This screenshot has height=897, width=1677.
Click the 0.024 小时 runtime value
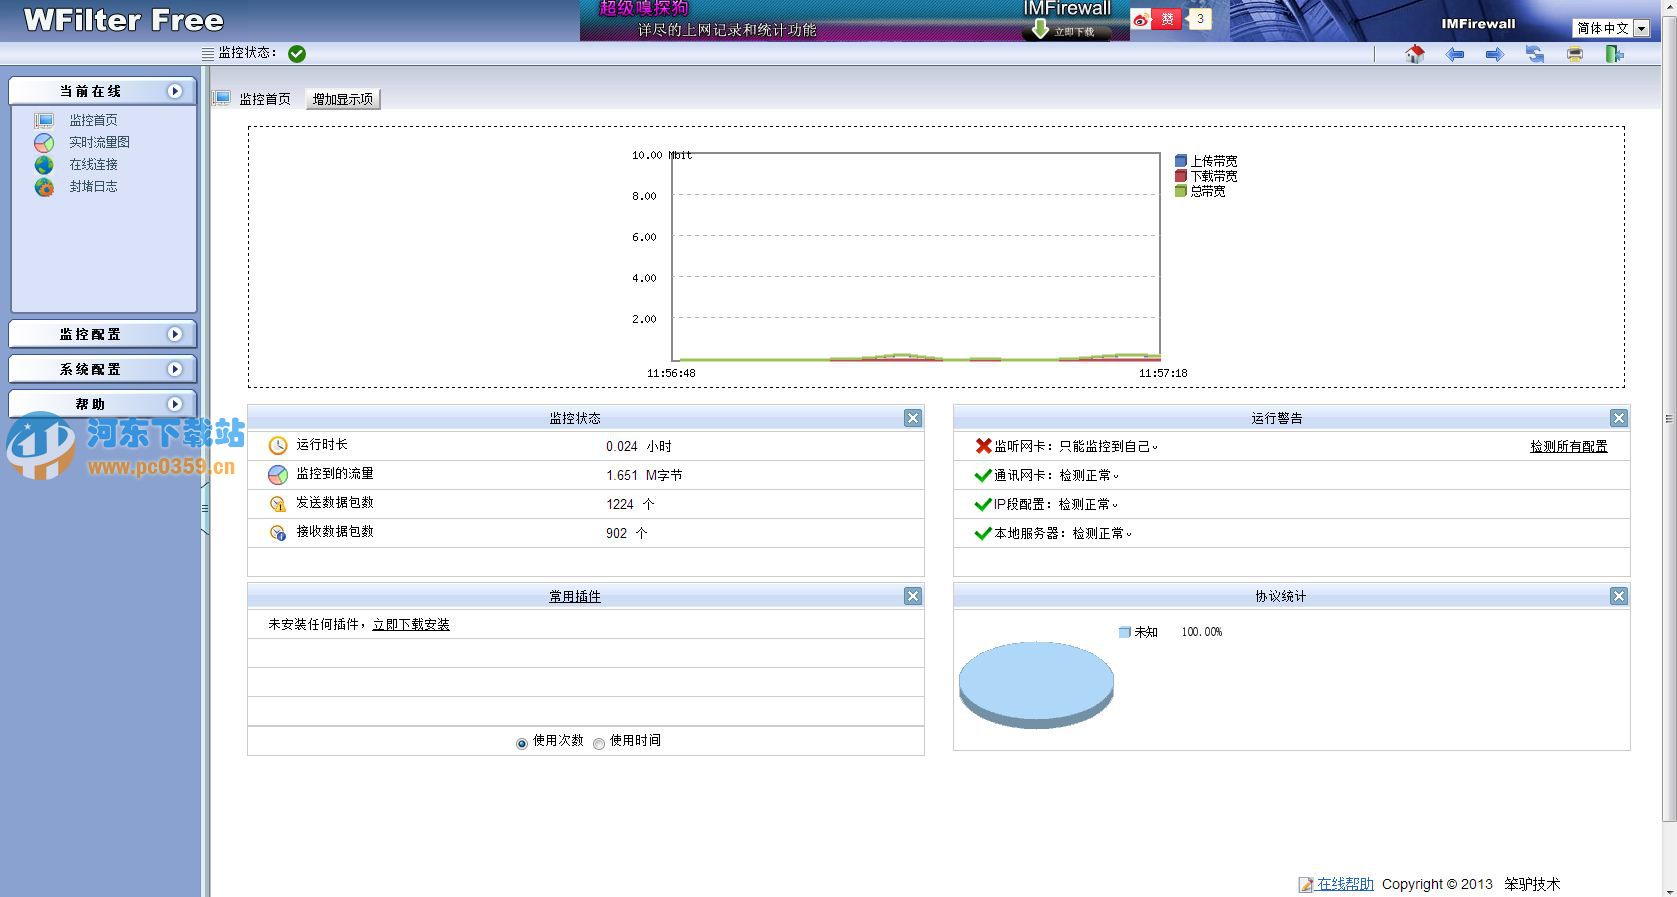tap(639, 446)
